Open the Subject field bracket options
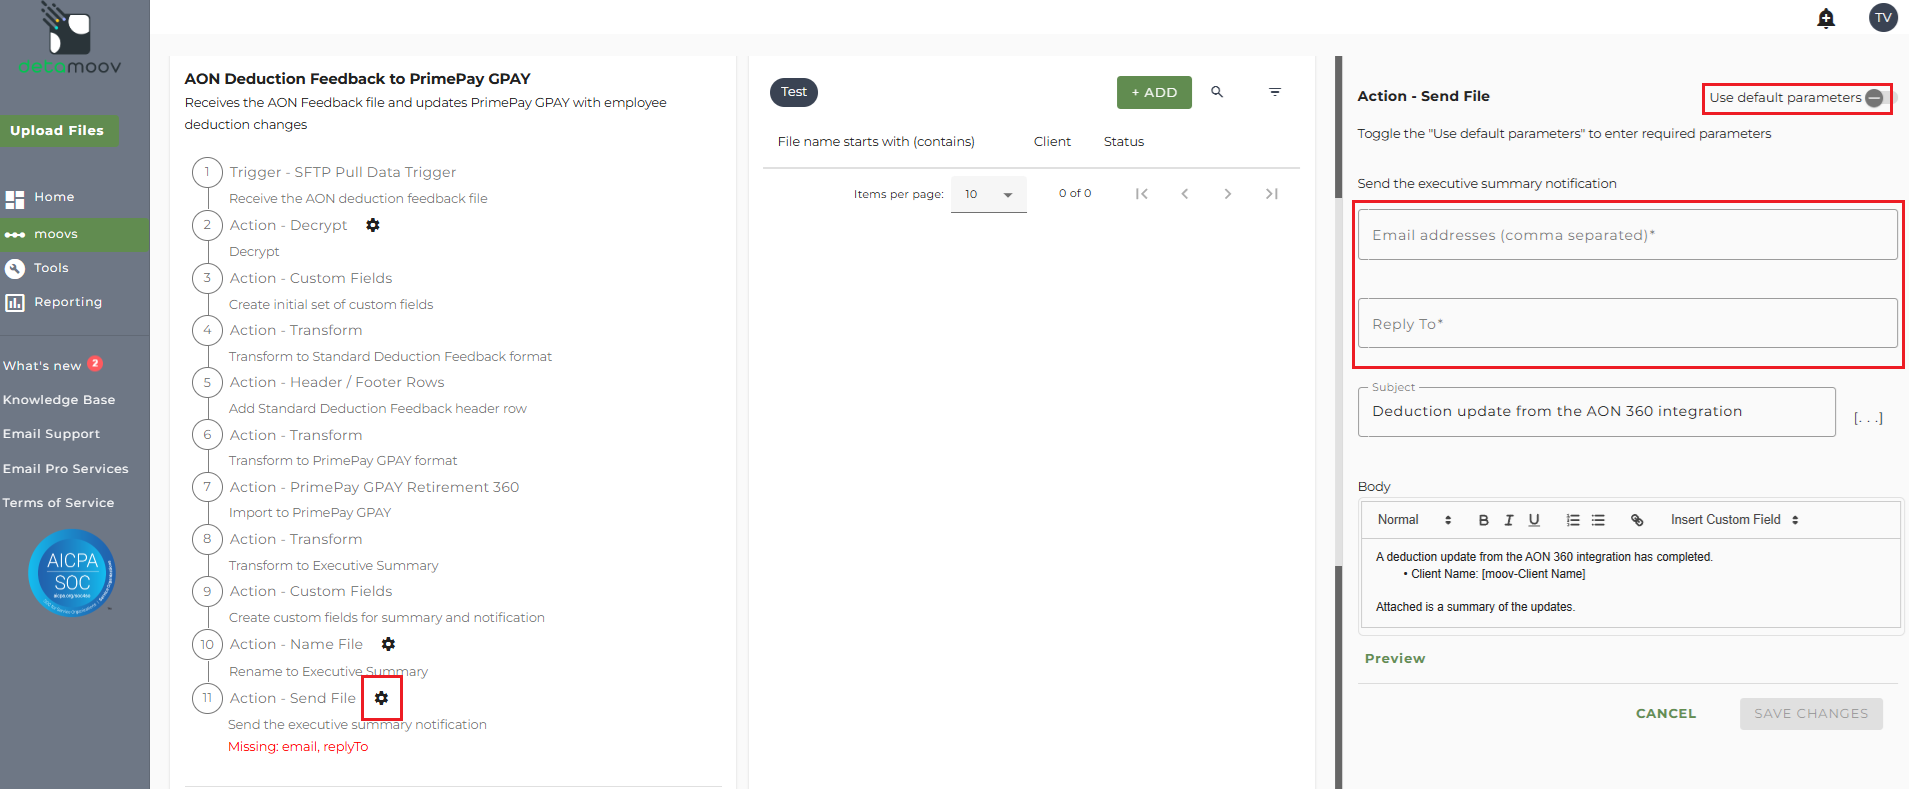Screen dimensions: 1909x789 (x=1868, y=418)
